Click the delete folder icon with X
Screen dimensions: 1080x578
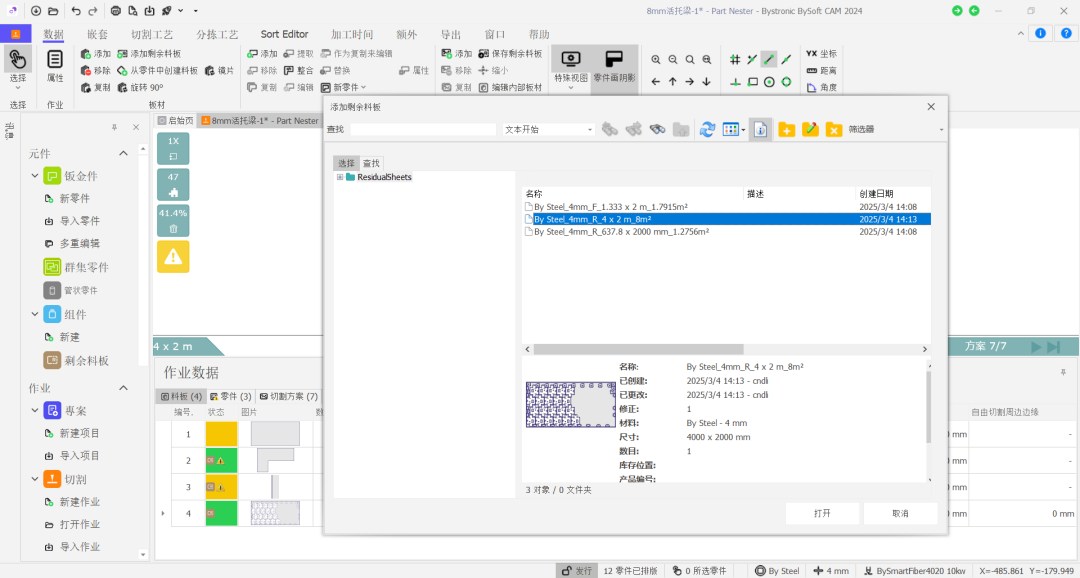[833, 130]
